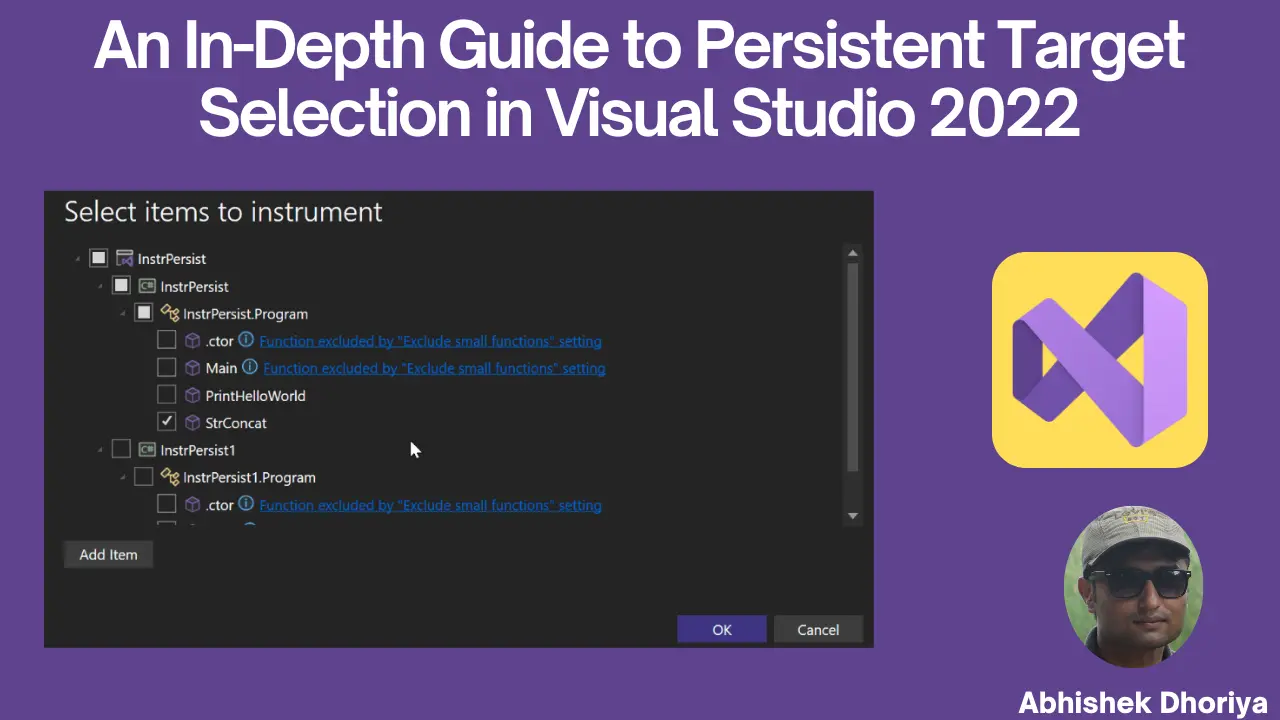The image size is (1280, 720).
Task: Select the "Main" row label
Action: pos(221,368)
